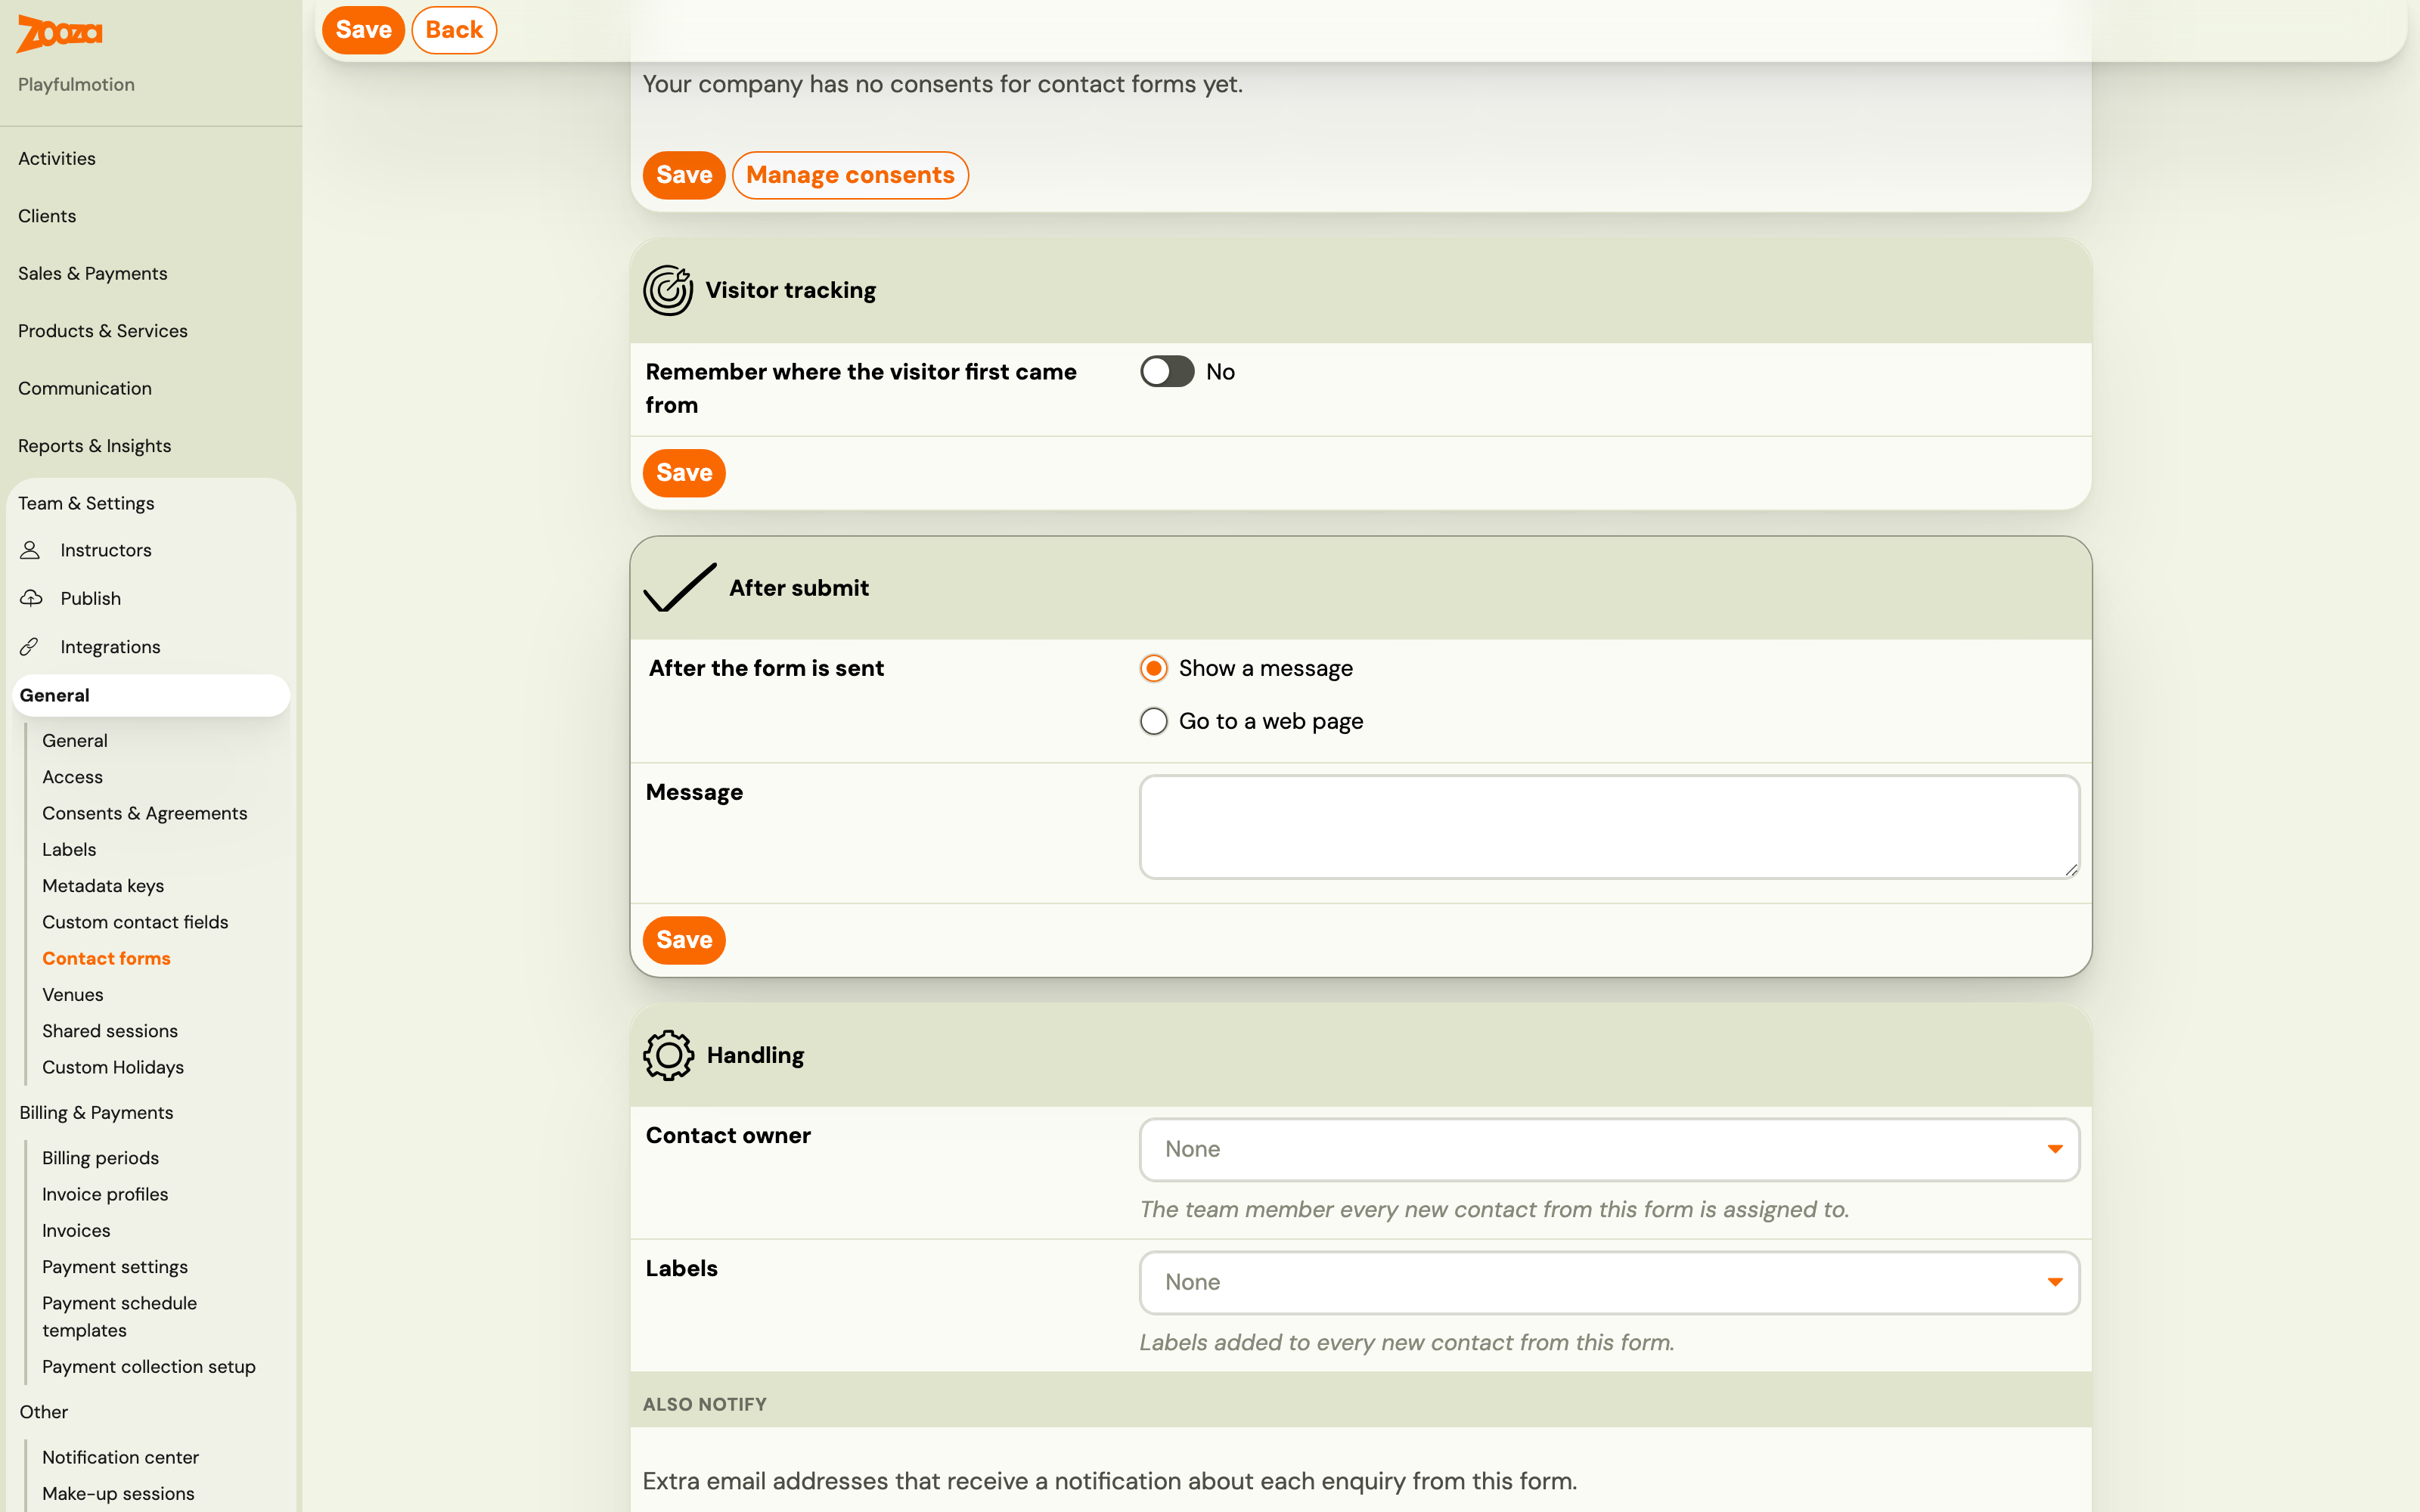
Task: Open the Activities menu
Action: [x=57, y=158]
